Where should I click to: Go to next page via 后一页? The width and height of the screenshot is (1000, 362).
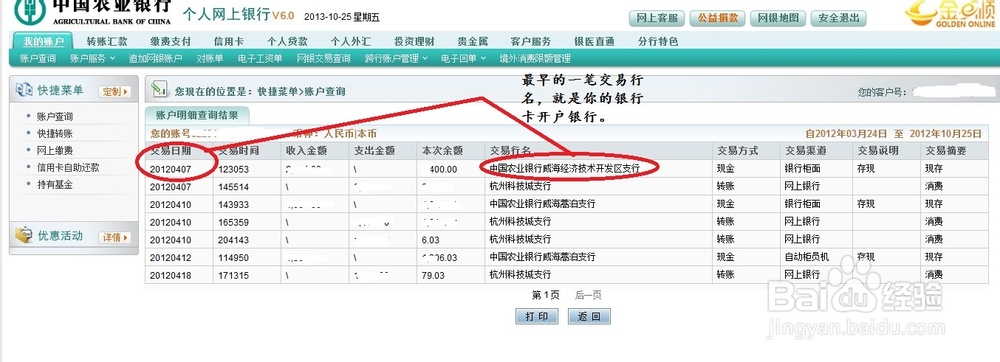coord(588,296)
